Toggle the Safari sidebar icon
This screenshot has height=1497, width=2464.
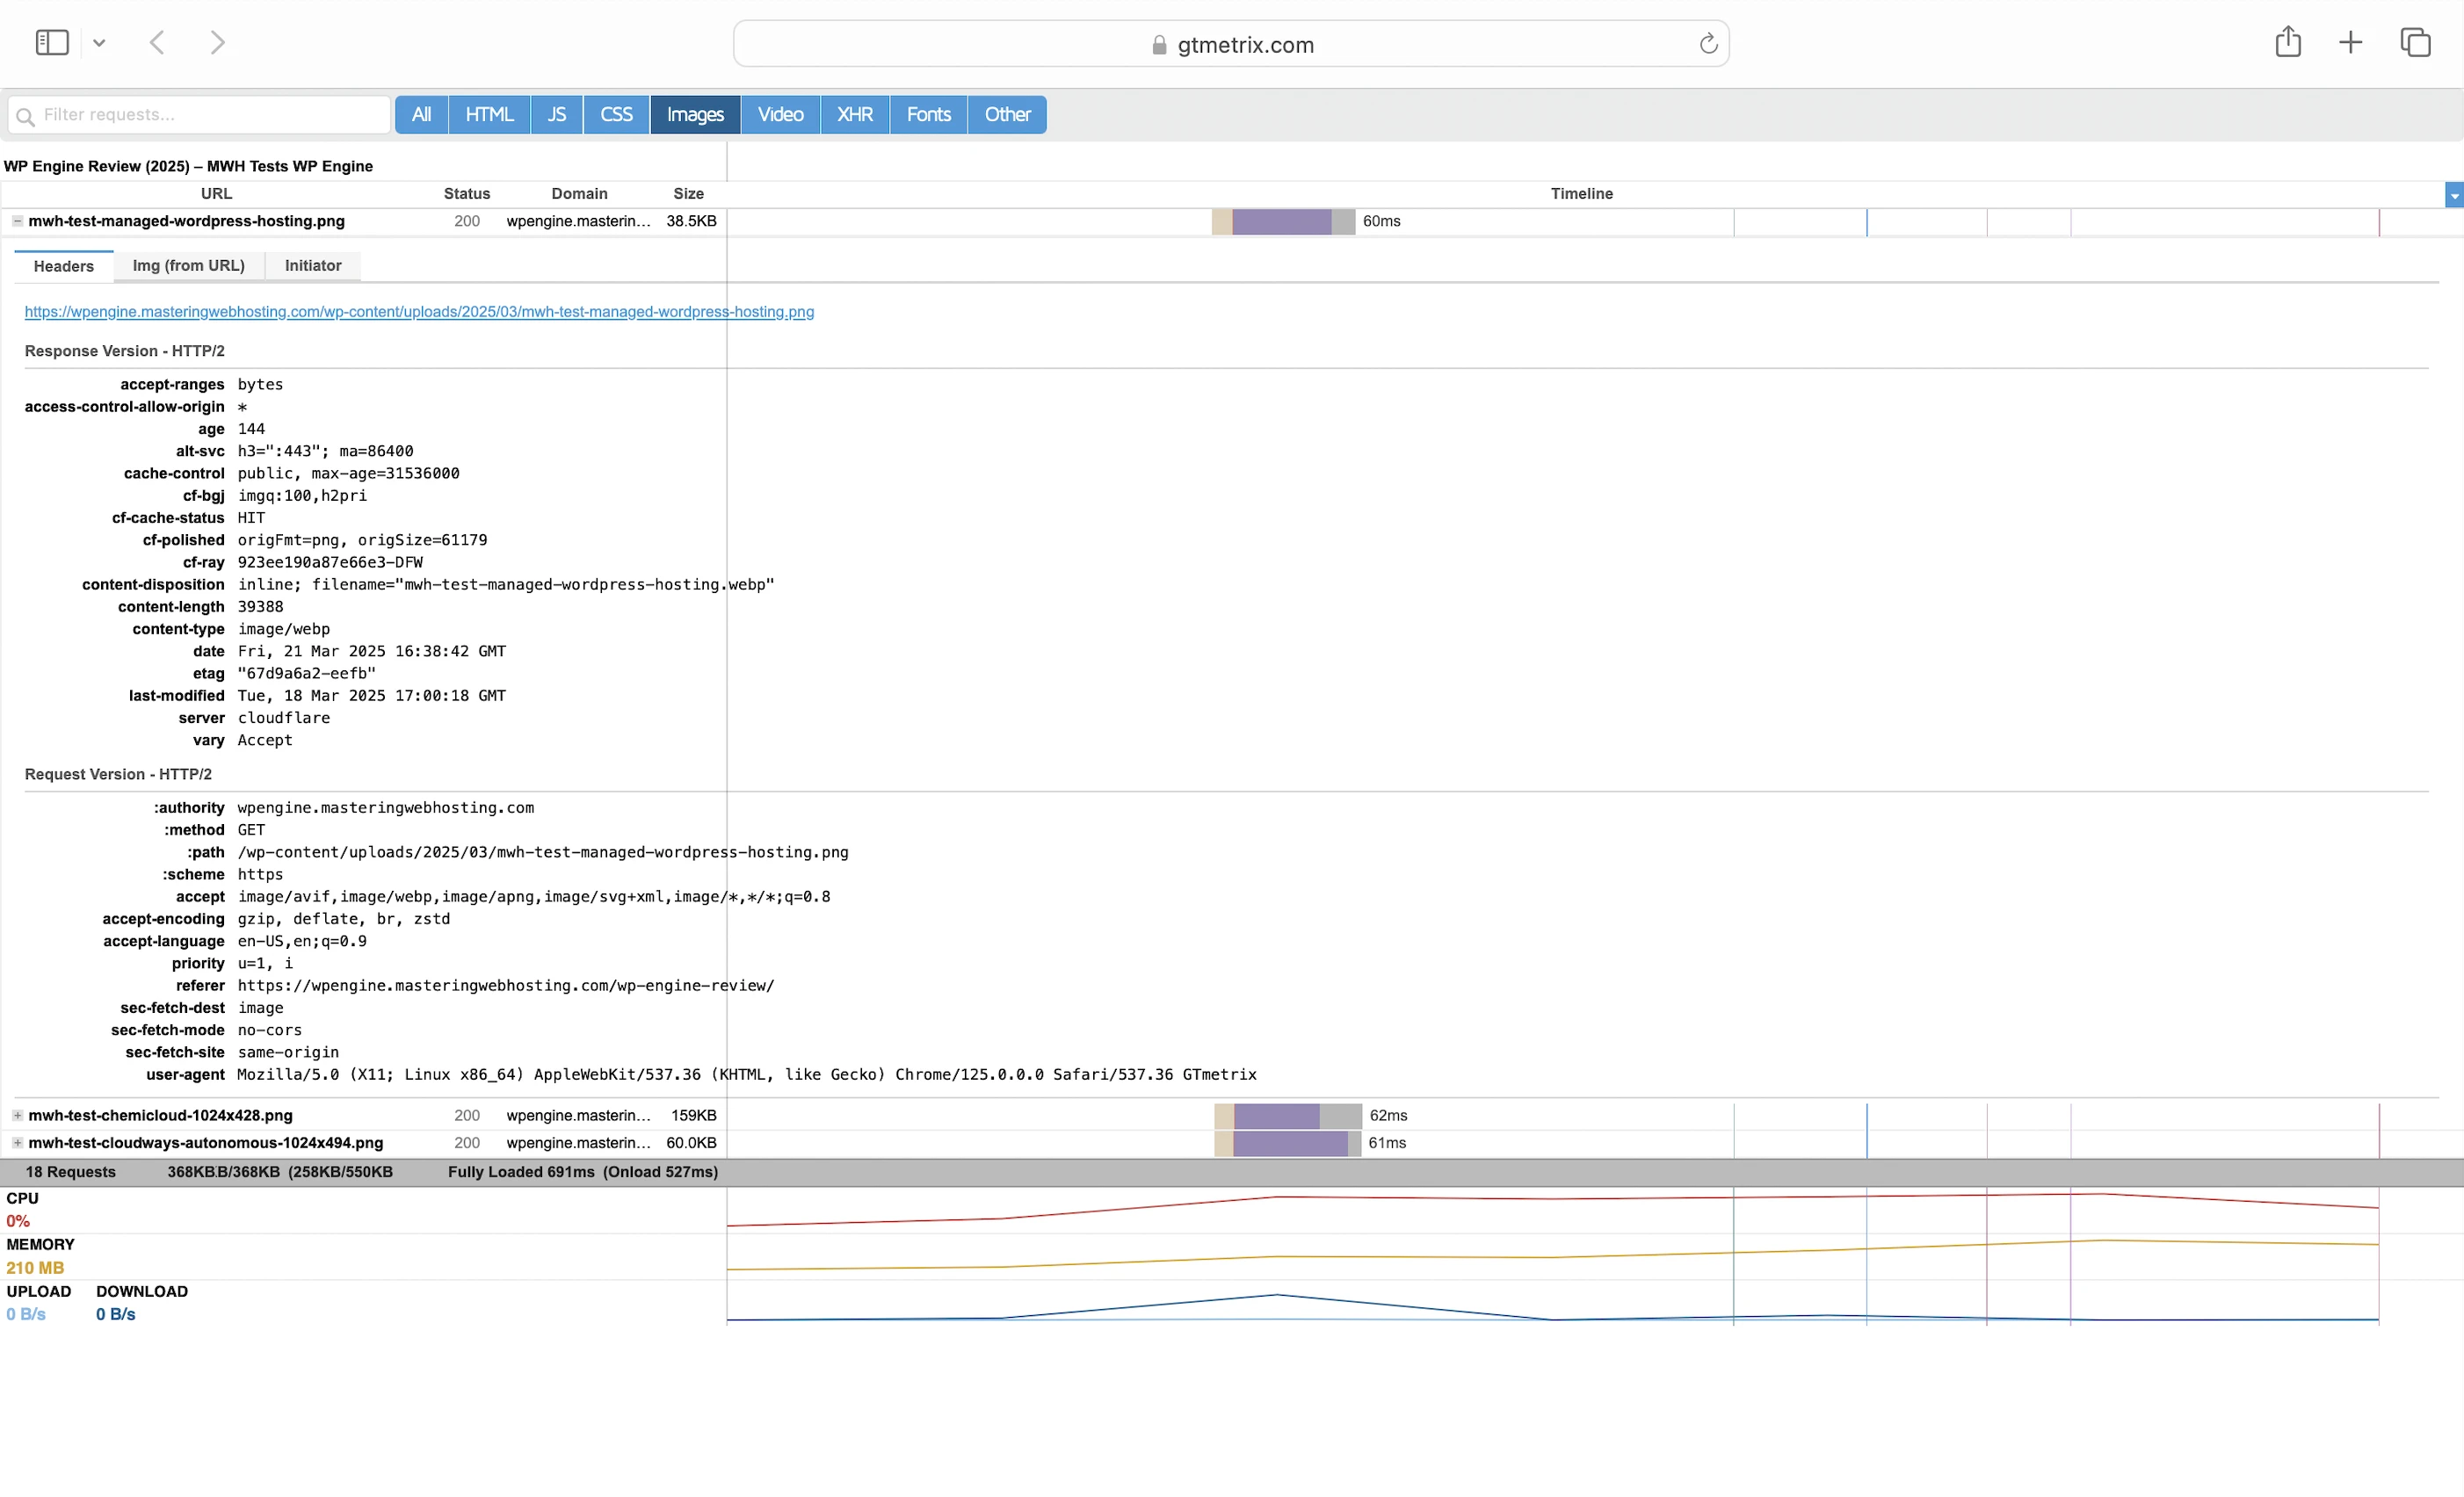click(52, 43)
